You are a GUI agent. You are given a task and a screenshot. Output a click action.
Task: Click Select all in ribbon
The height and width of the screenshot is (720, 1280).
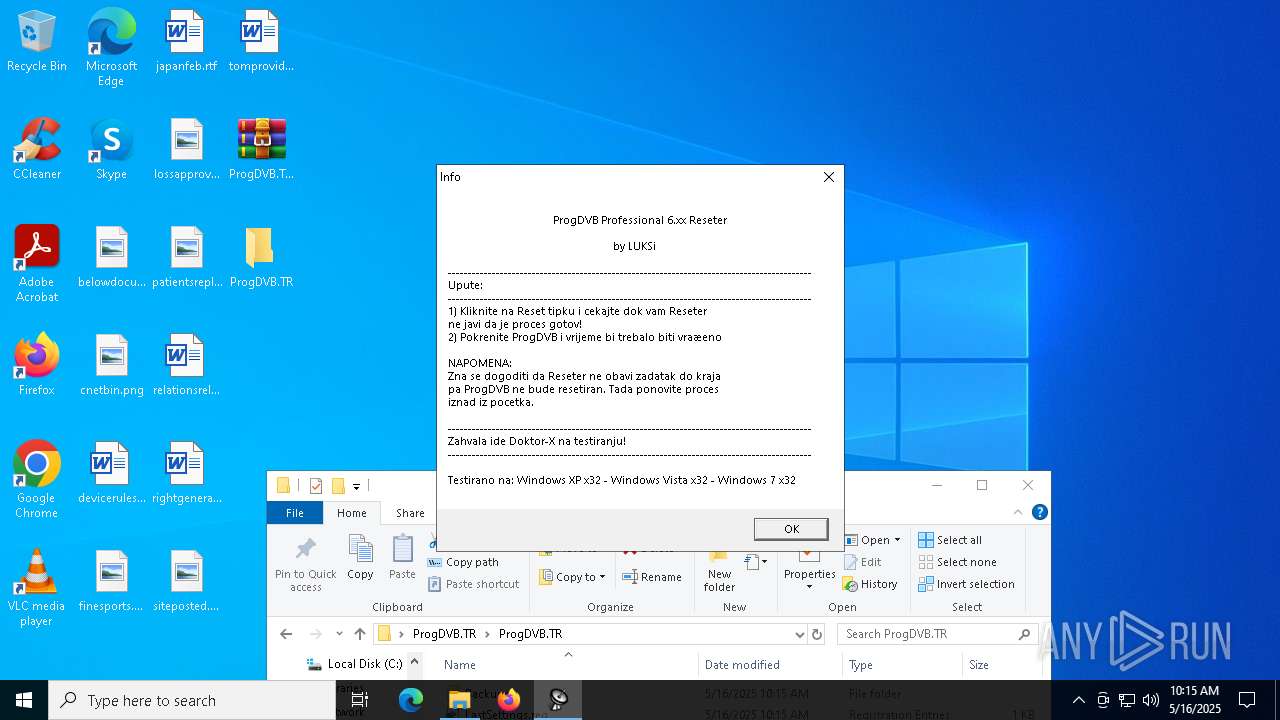point(950,540)
